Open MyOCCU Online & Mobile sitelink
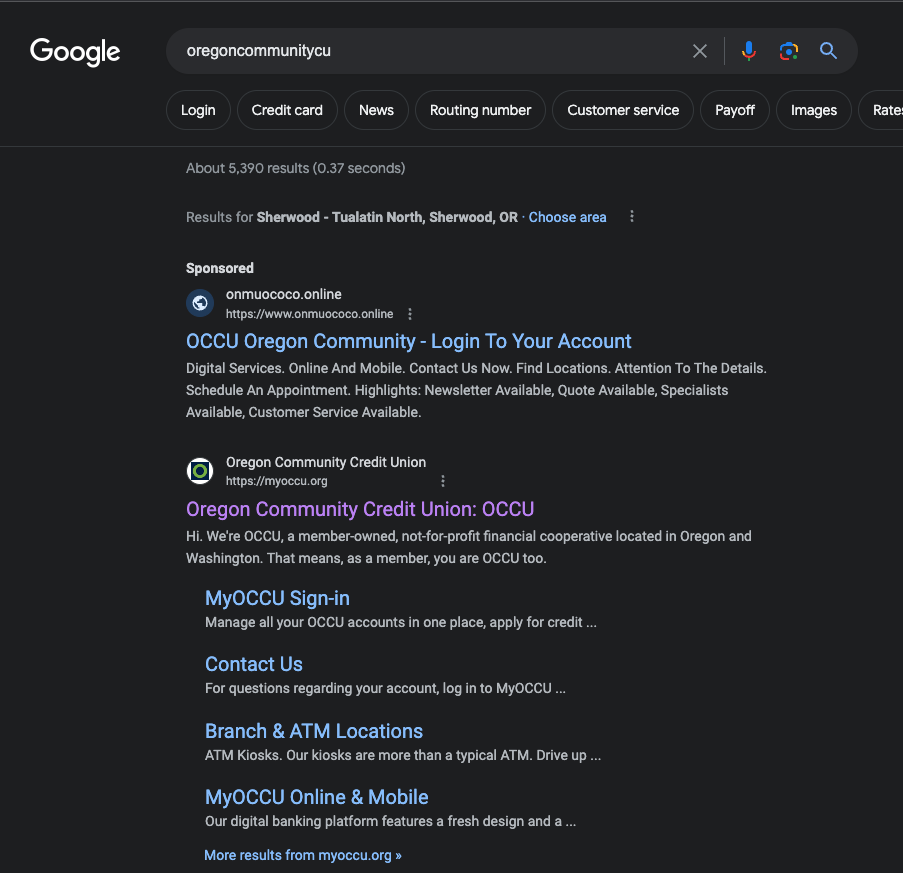 pyautogui.click(x=317, y=797)
